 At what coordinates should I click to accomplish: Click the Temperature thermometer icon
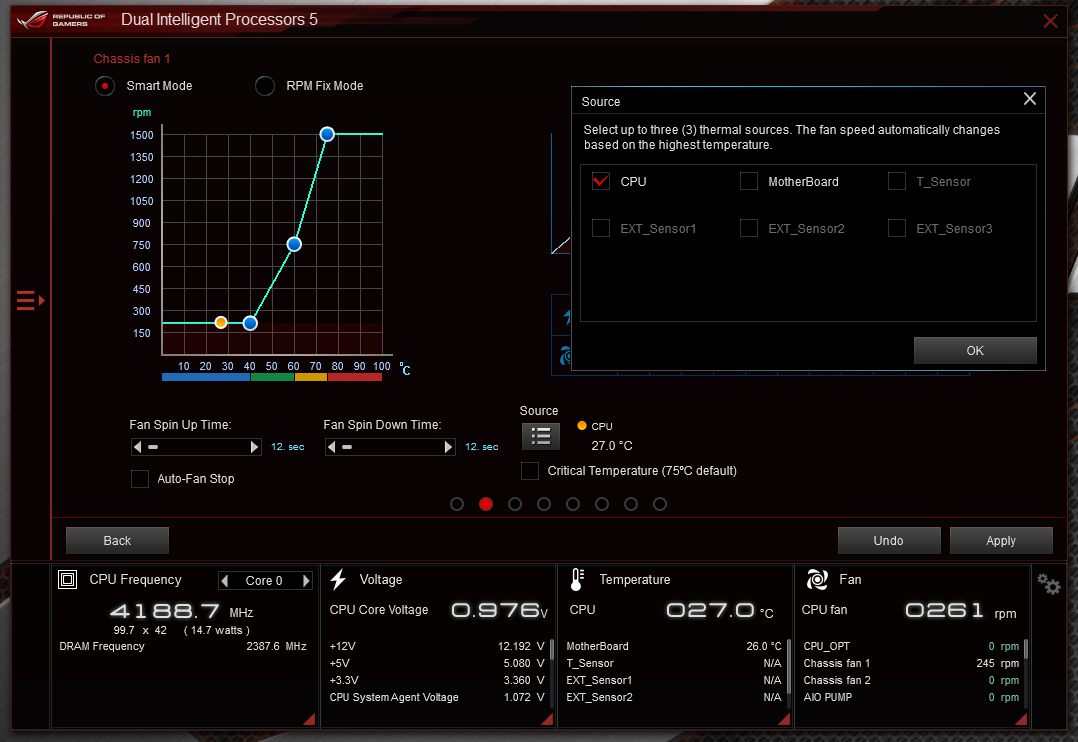tap(577, 580)
